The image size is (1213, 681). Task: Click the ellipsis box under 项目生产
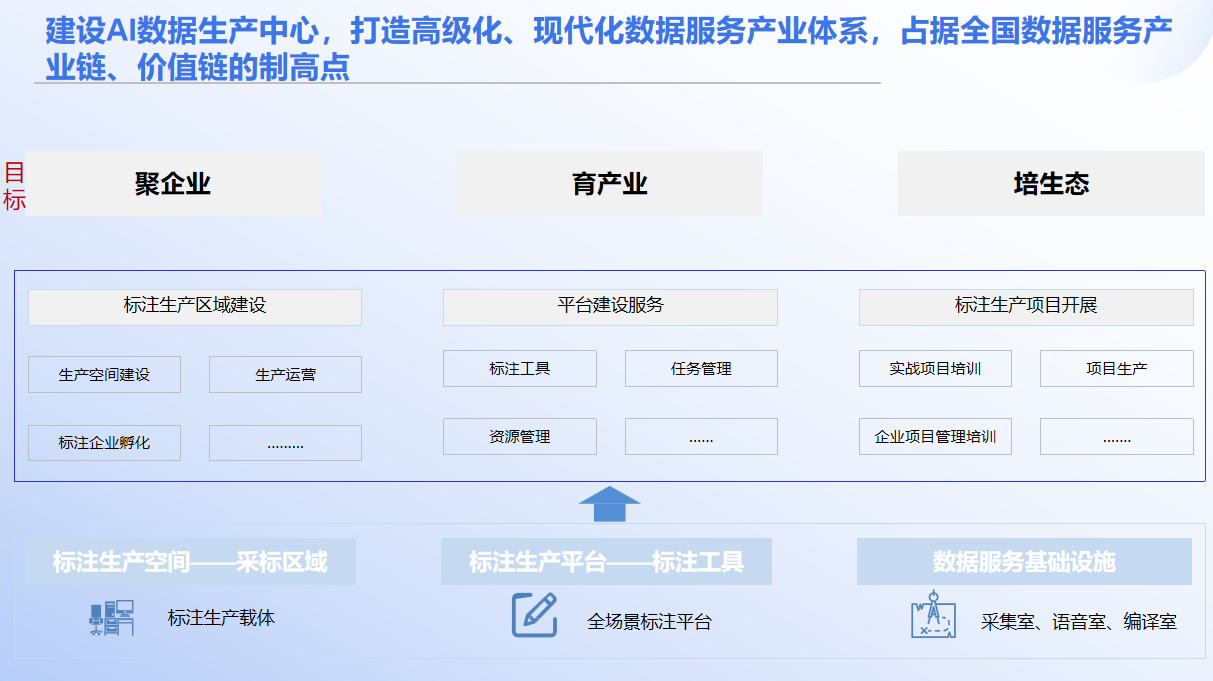click(x=1117, y=437)
